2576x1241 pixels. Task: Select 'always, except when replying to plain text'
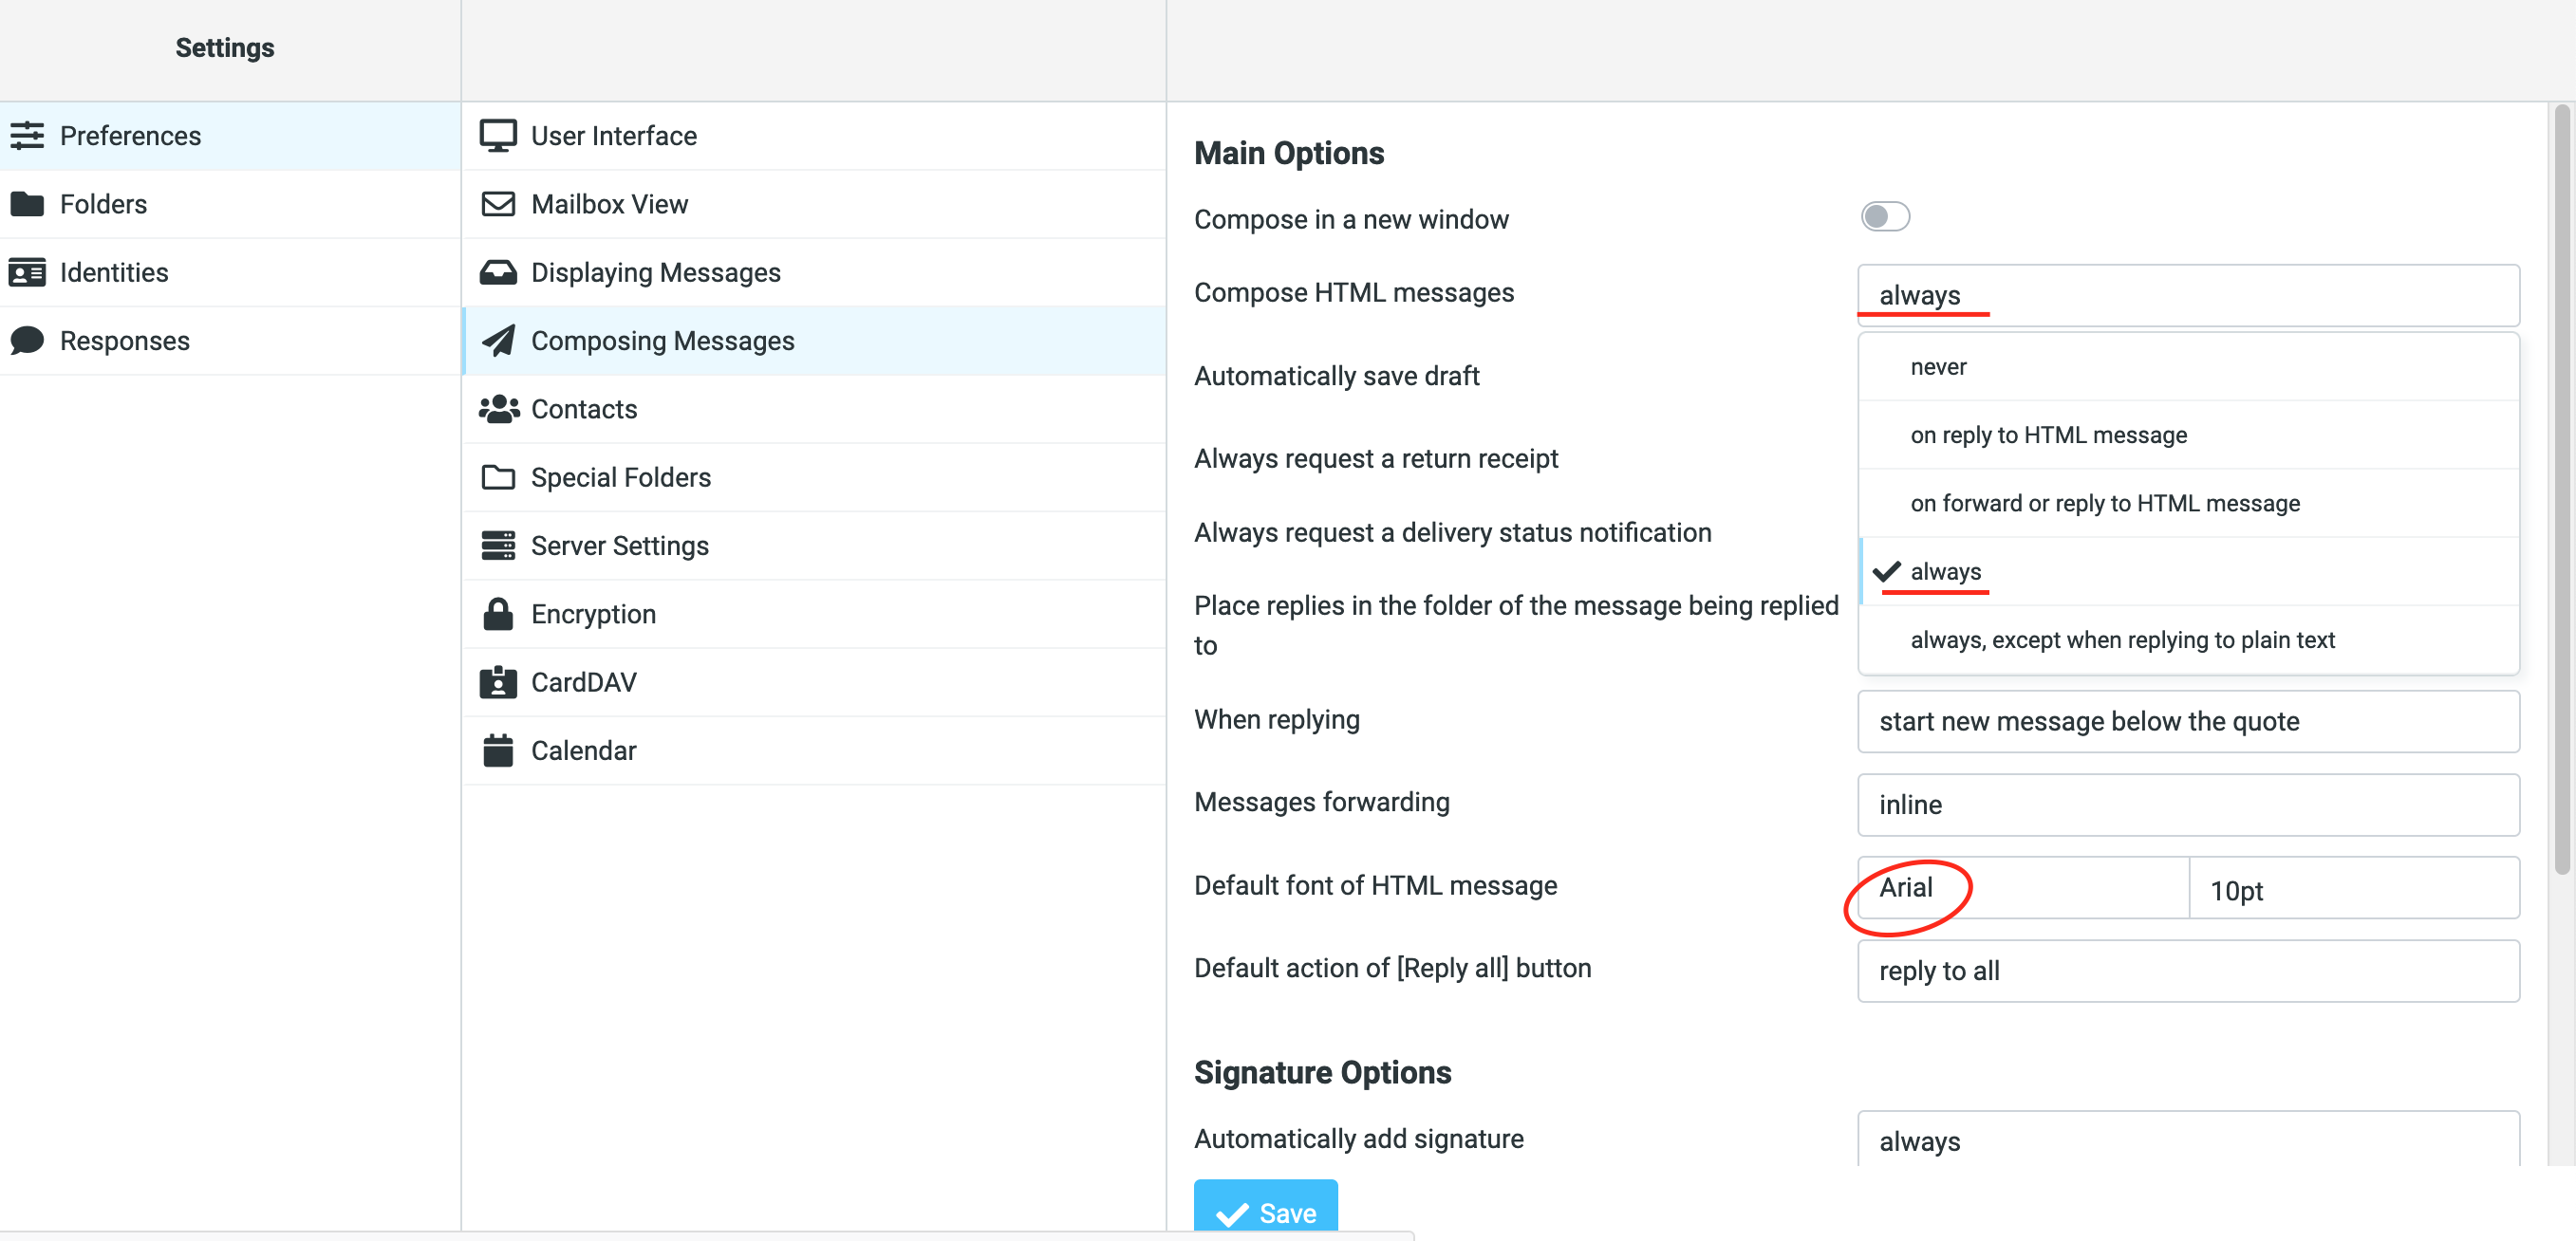pyautogui.click(x=2121, y=640)
